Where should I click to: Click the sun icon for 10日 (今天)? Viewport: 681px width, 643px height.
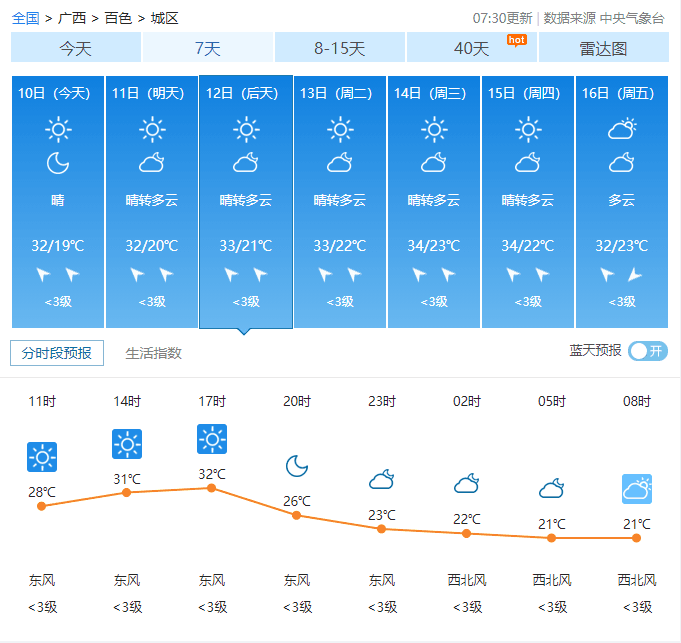click(58, 129)
